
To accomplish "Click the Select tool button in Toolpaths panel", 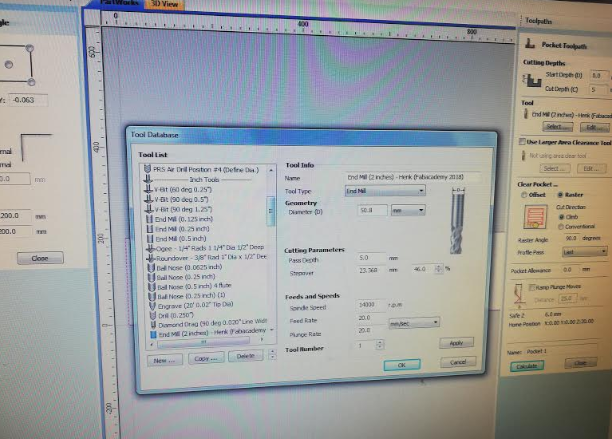I will (x=558, y=127).
